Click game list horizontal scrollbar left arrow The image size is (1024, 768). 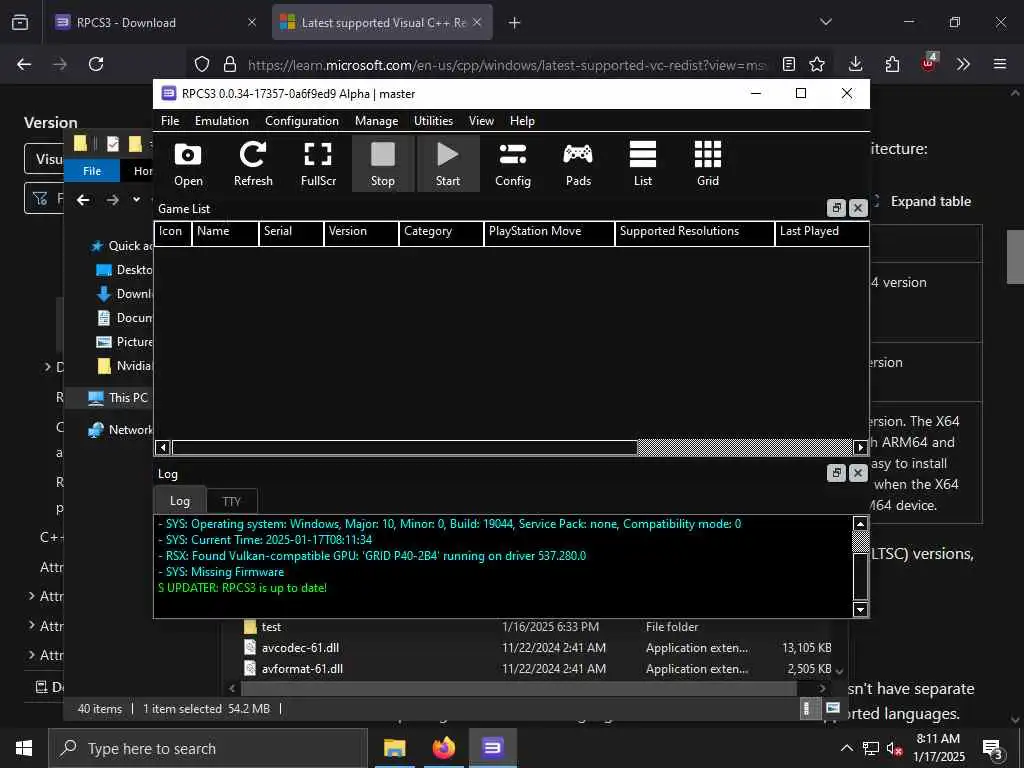[163, 447]
